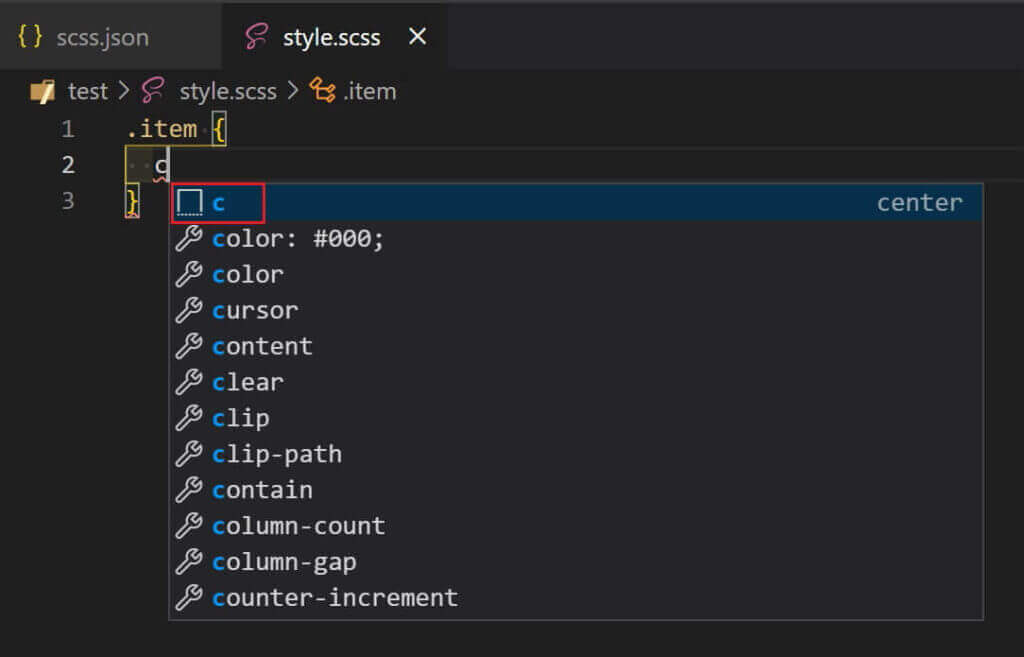The image size is (1024, 657).
Task: Choose the 'cursor' suggestion
Action: tap(576, 310)
